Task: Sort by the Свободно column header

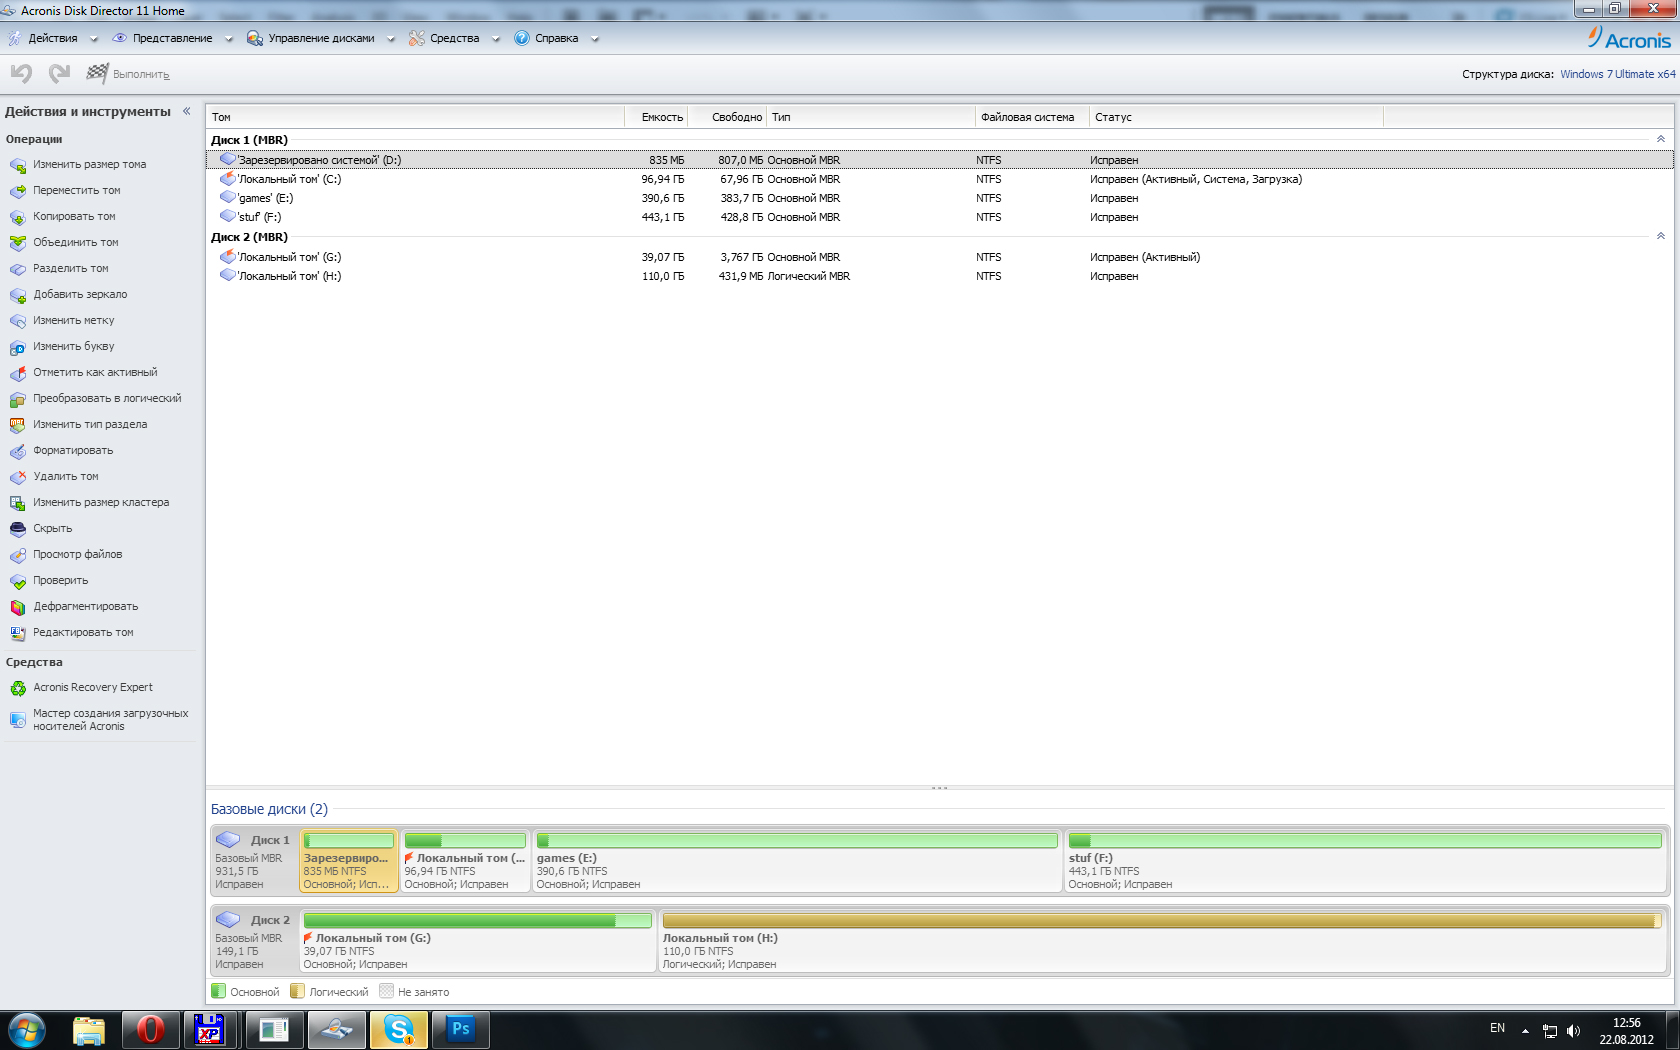Action: click(x=728, y=117)
